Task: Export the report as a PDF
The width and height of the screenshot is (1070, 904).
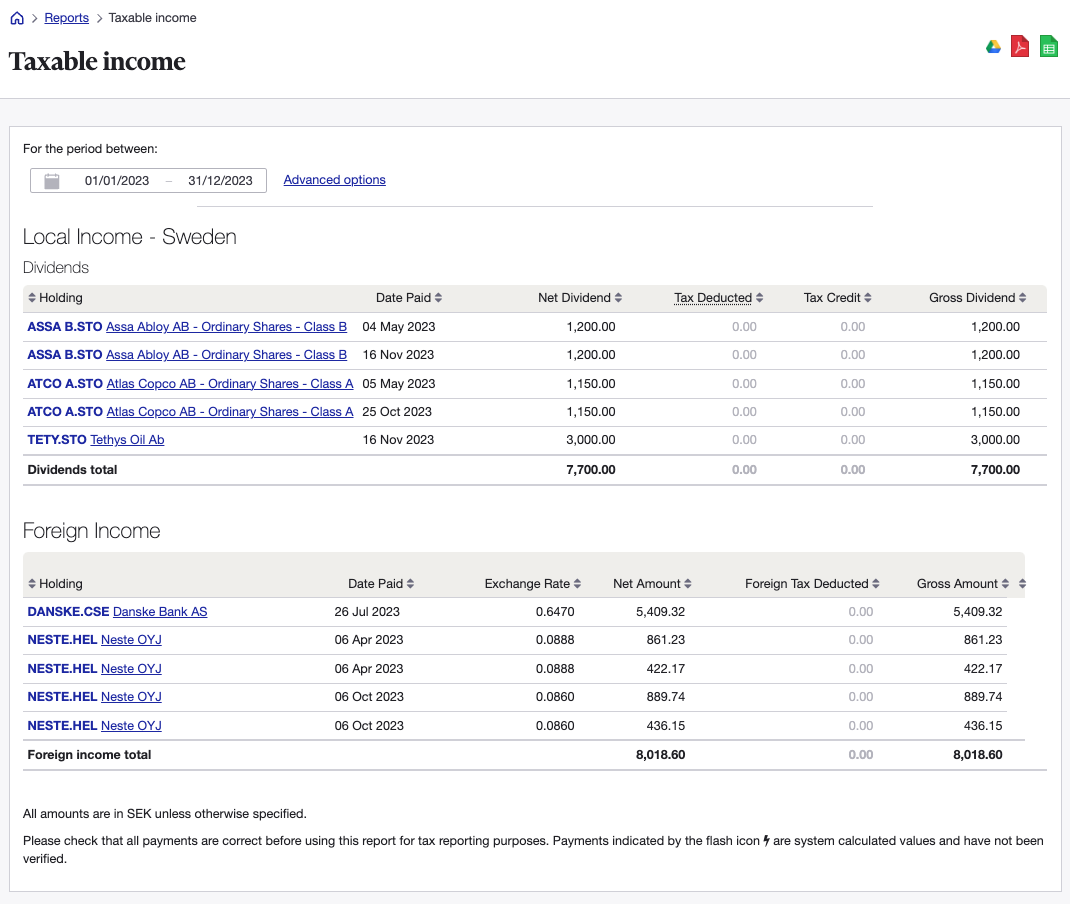Action: [1019, 46]
